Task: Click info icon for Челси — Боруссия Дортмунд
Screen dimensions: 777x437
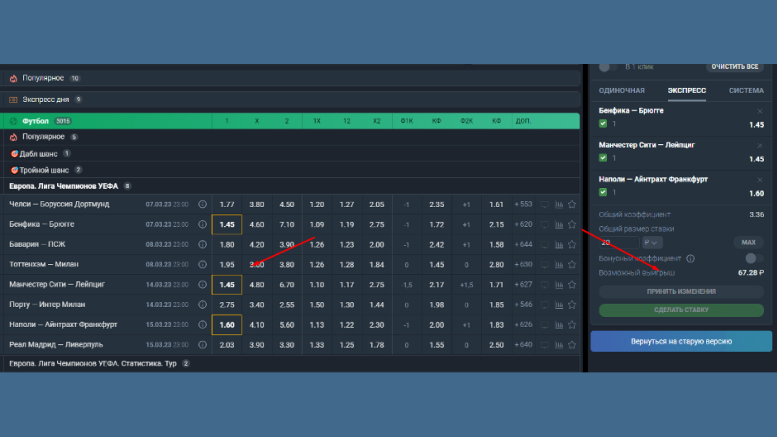Action: click(x=203, y=204)
